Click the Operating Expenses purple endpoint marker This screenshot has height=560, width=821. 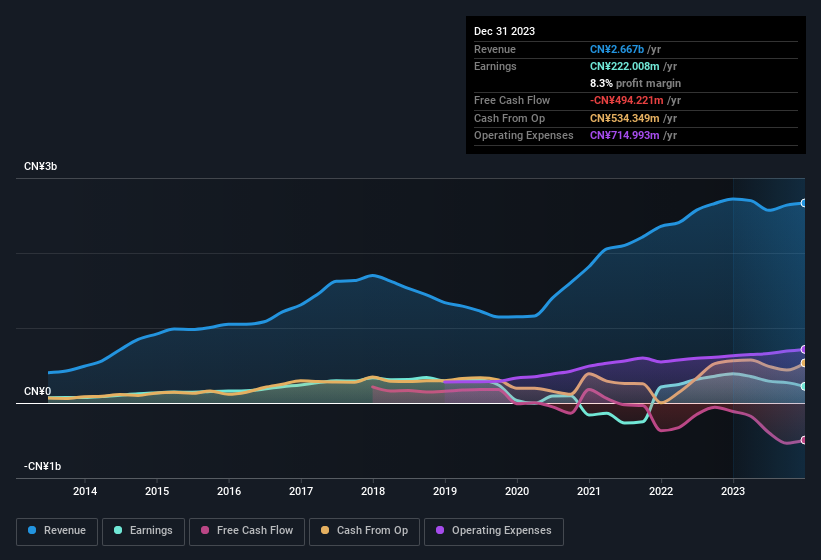click(803, 349)
